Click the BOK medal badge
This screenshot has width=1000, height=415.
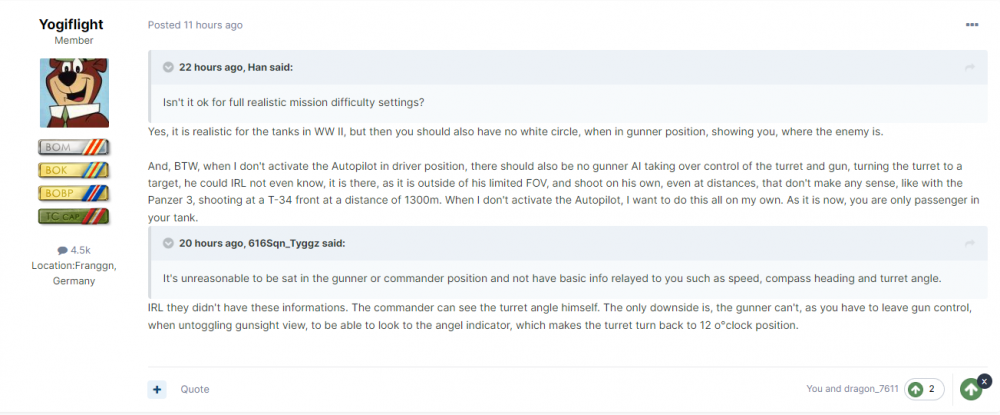[x=71, y=171]
